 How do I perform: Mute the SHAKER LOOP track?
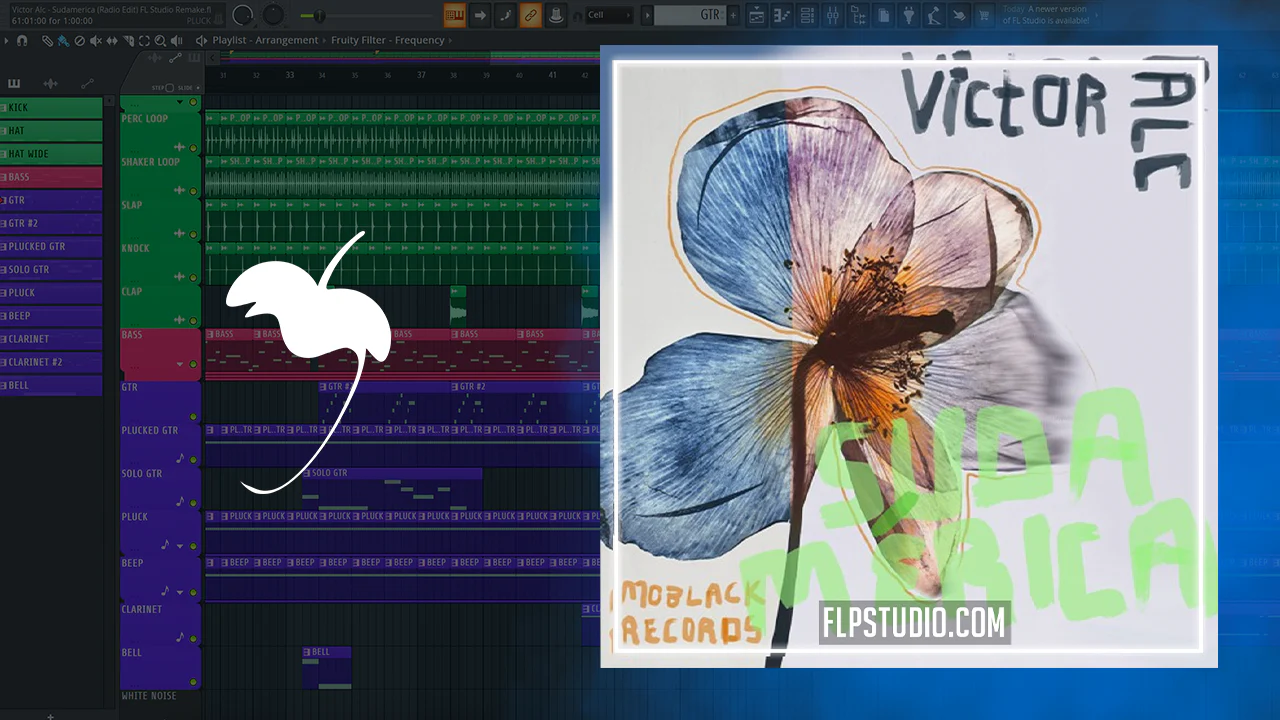194,190
